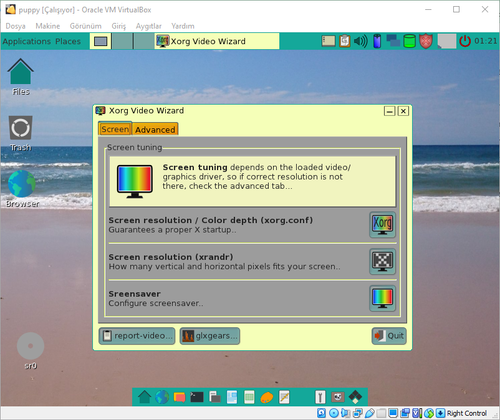The image size is (500, 420).
Task: Click the VirtualBox hard disk activity icon
Action: tap(321, 413)
